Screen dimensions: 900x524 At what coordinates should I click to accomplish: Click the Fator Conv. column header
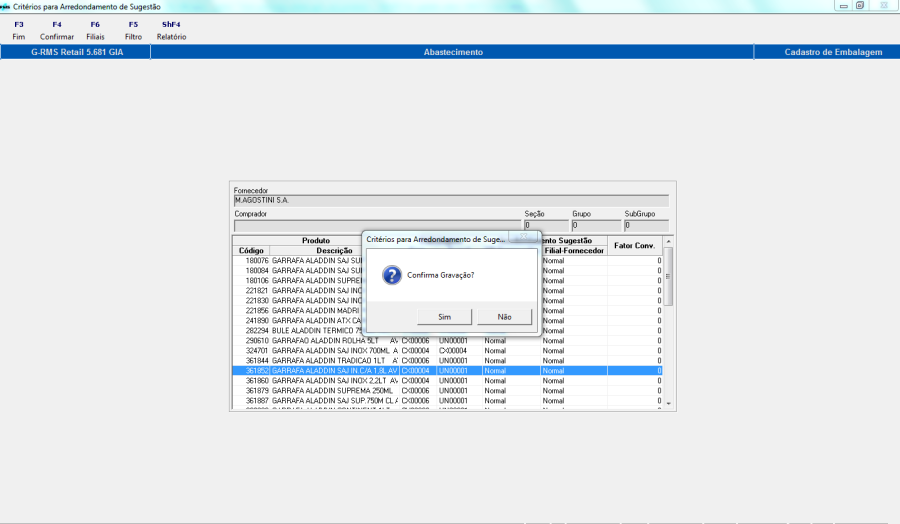click(634, 246)
